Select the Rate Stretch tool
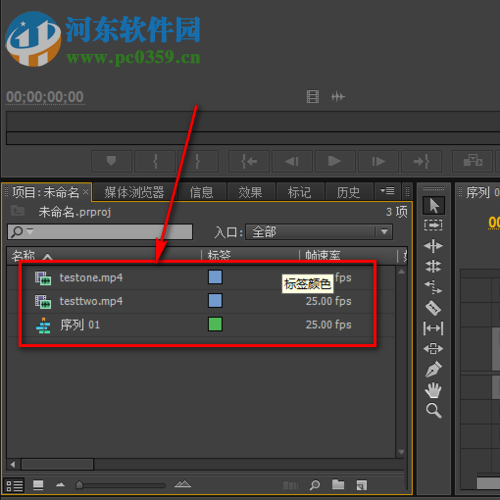The height and width of the screenshot is (500, 500). [433, 287]
